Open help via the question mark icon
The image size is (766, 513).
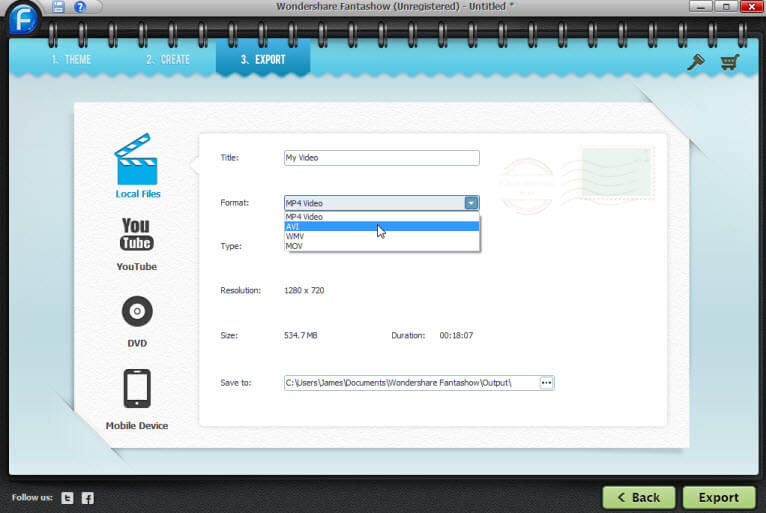pos(80,7)
